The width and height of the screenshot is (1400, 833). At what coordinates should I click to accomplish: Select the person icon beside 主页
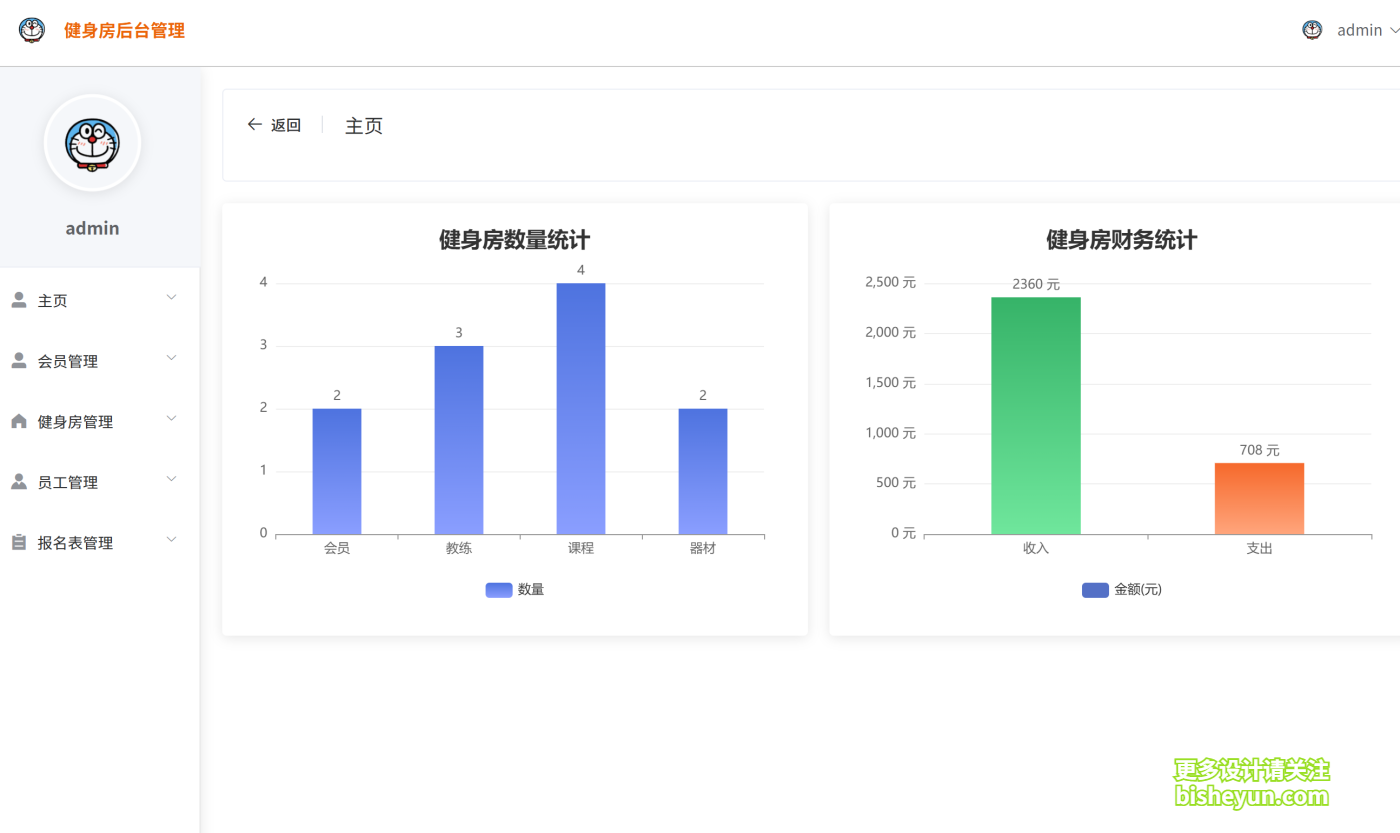coord(18,298)
